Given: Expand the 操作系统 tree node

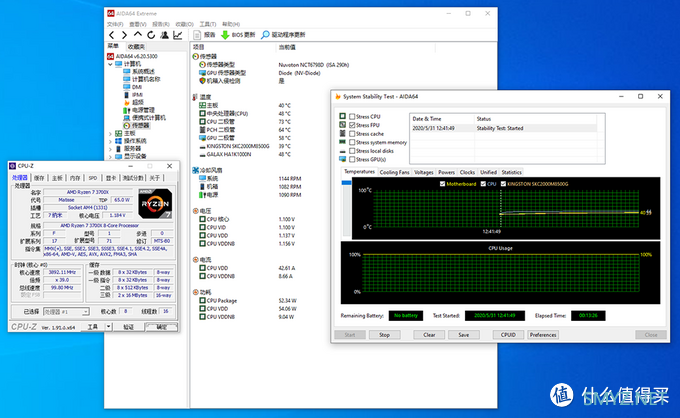Looking at the screenshot, I should point(110,141).
